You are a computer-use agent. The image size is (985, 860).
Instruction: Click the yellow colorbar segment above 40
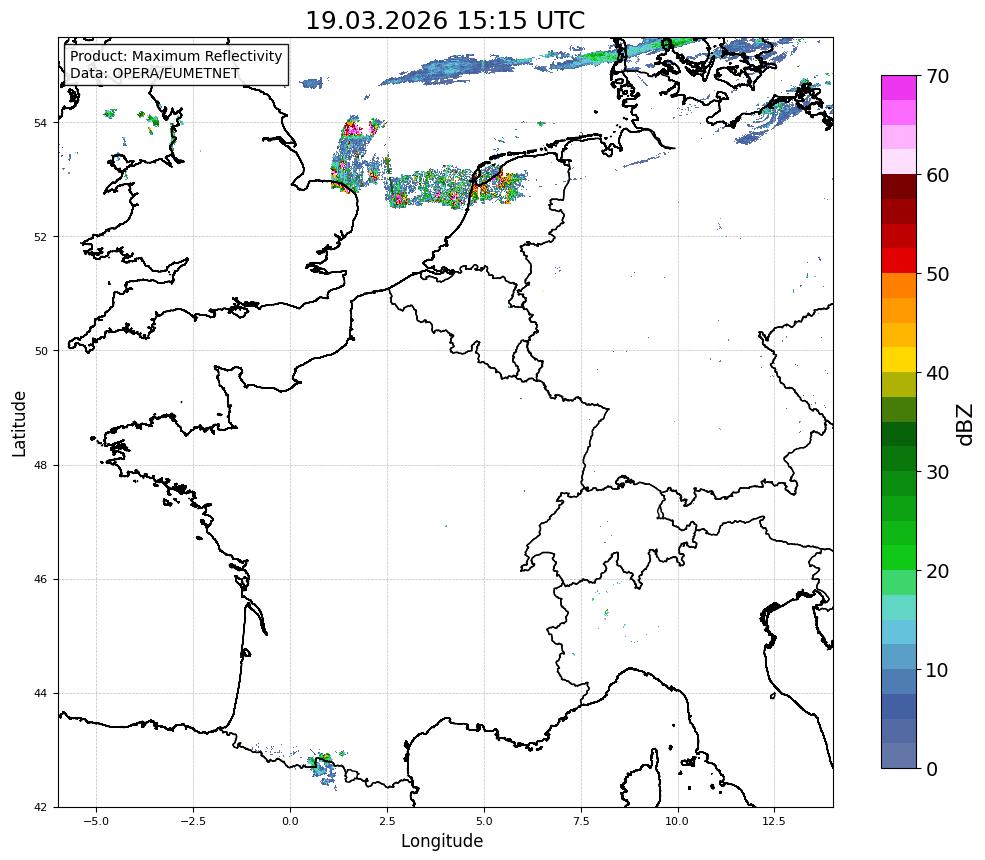tap(899, 360)
